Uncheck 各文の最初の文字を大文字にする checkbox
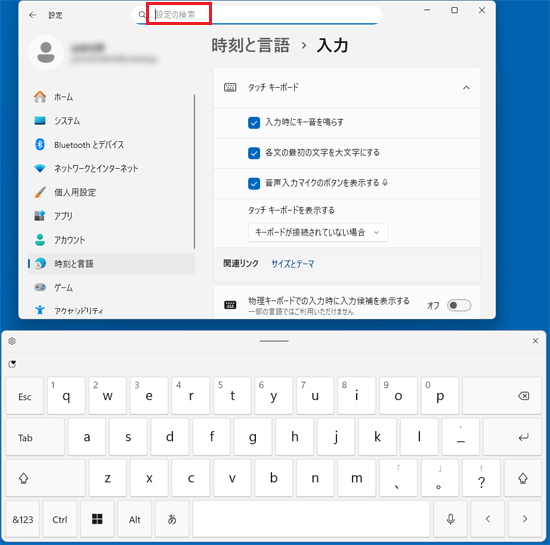 click(x=254, y=153)
